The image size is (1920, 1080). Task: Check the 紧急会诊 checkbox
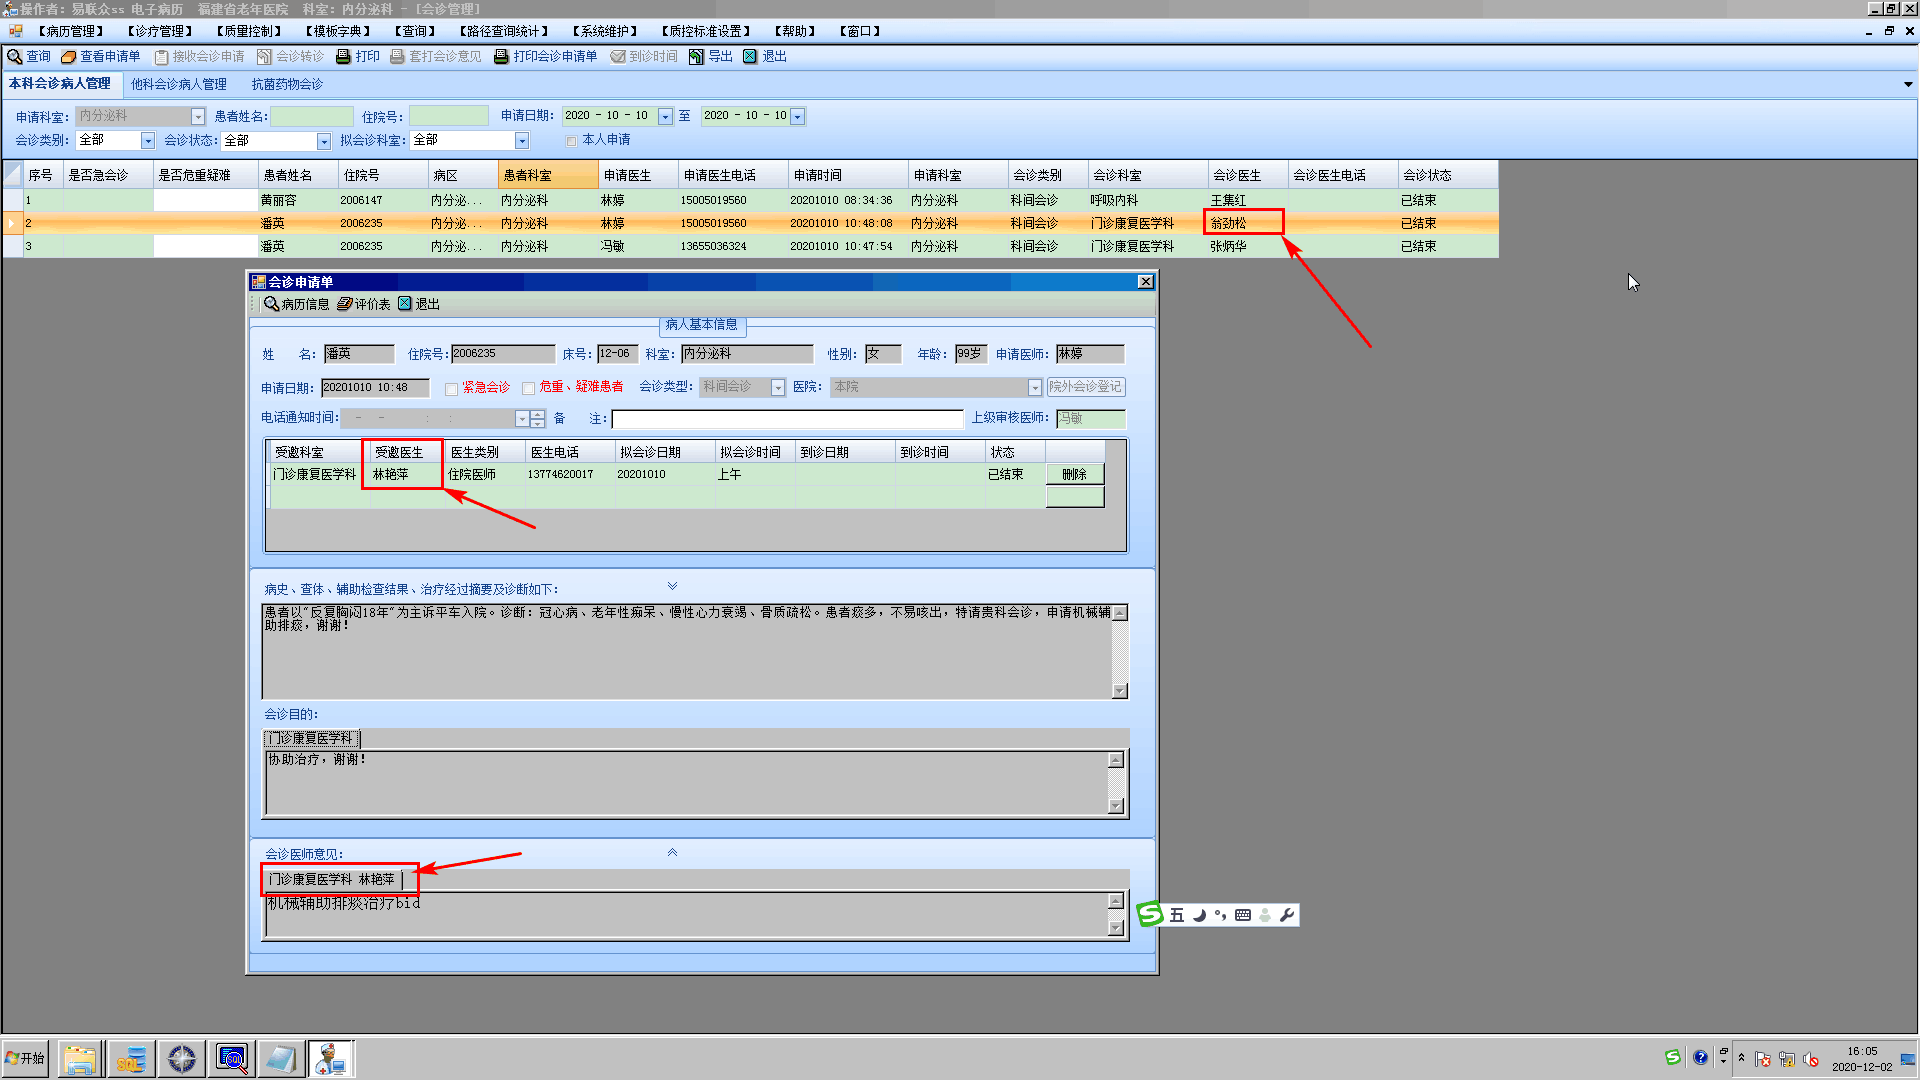pos(452,389)
